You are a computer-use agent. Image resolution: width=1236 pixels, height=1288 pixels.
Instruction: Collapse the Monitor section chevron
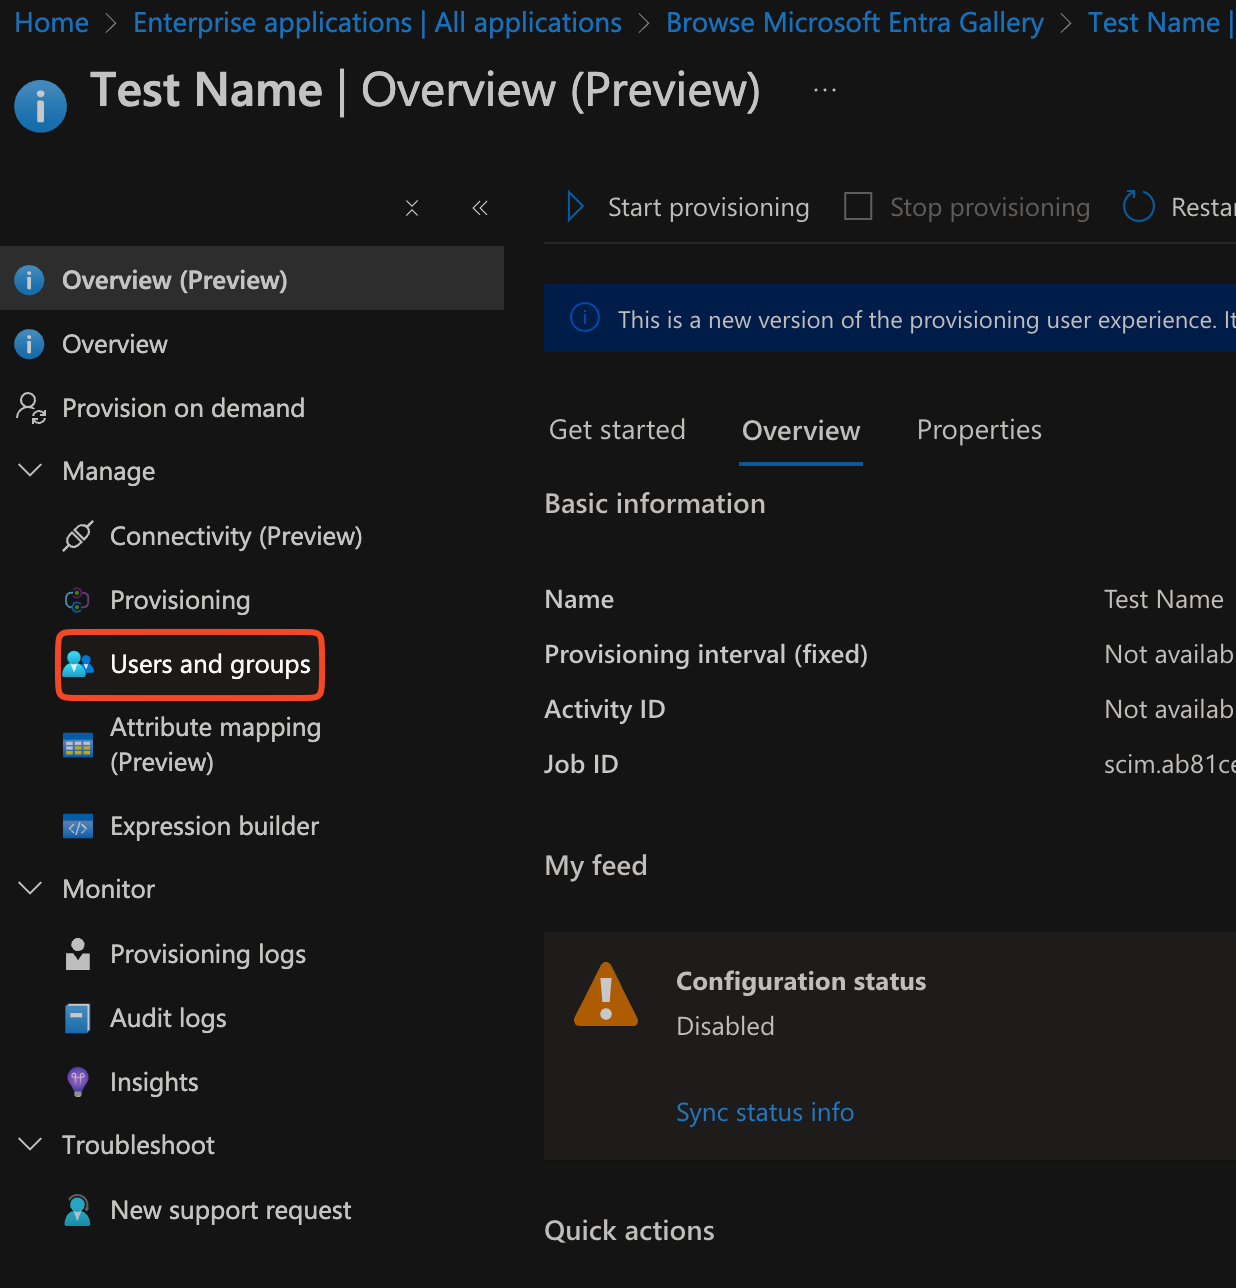[x=31, y=888]
